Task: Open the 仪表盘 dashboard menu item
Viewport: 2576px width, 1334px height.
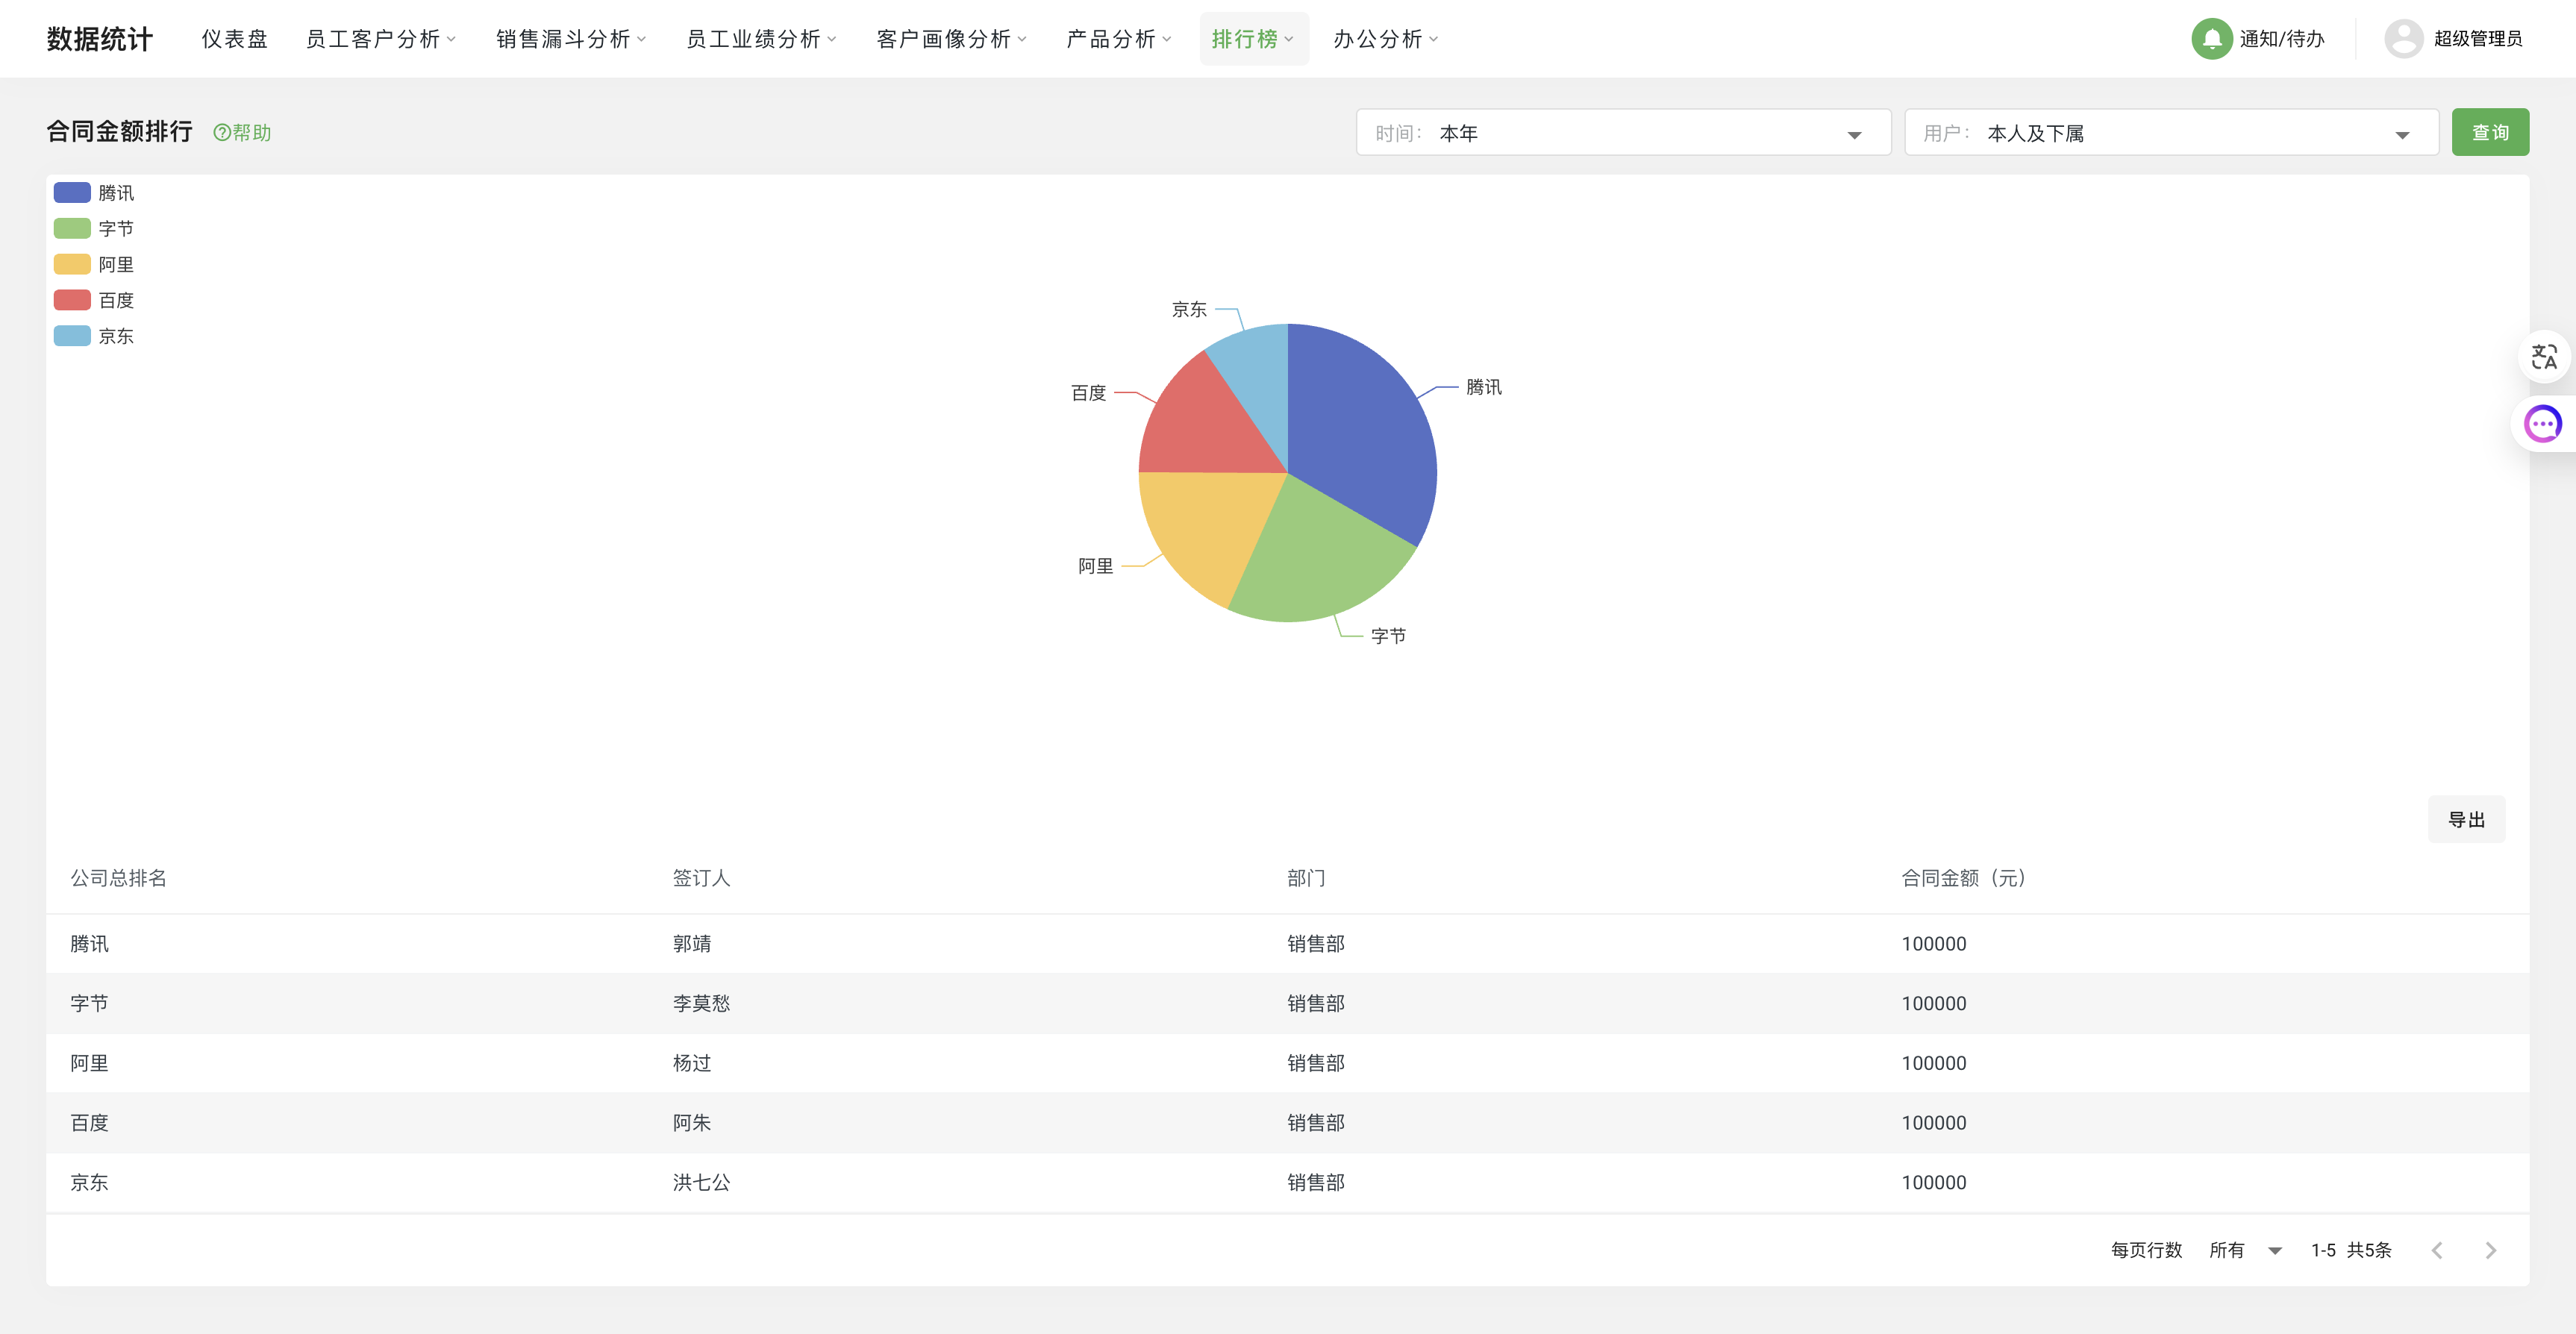Action: tap(234, 39)
